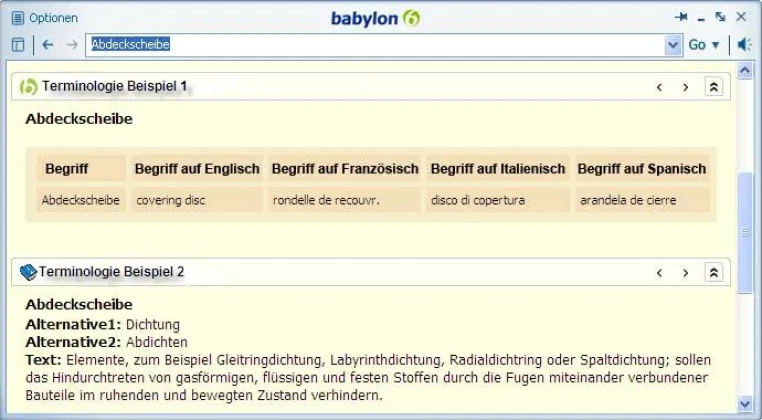Image resolution: width=762 pixels, height=420 pixels.
Task: Click the Begriff auf Spanisch header
Action: tap(642, 169)
